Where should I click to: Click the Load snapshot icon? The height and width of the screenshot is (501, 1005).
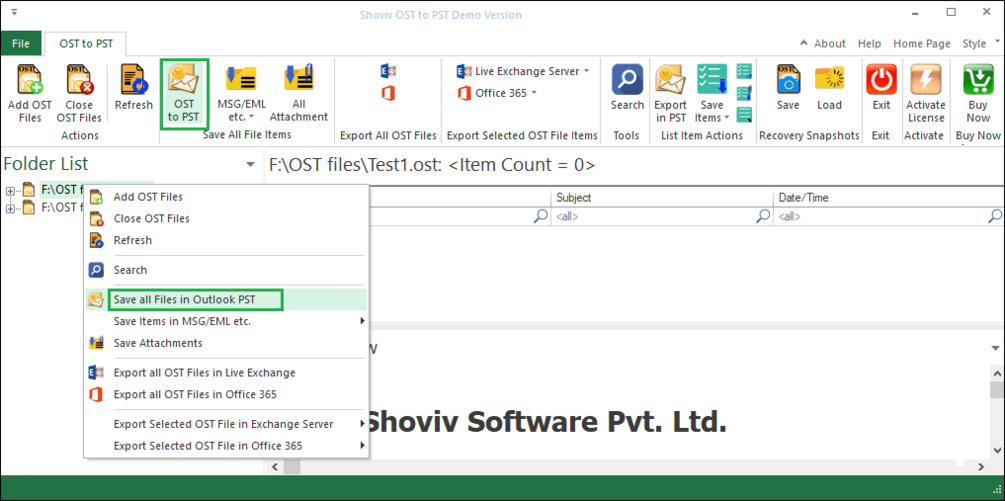[829, 79]
